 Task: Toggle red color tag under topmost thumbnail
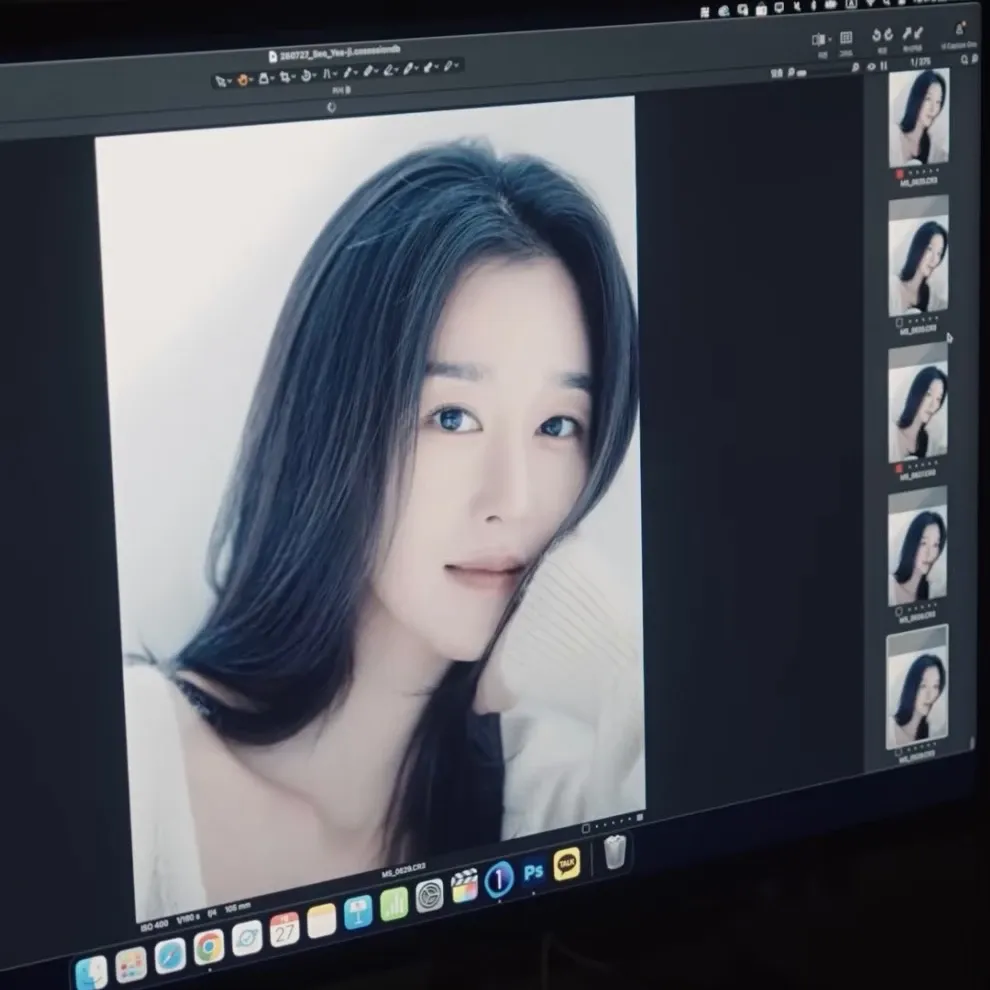pyautogui.click(x=899, y=174)
